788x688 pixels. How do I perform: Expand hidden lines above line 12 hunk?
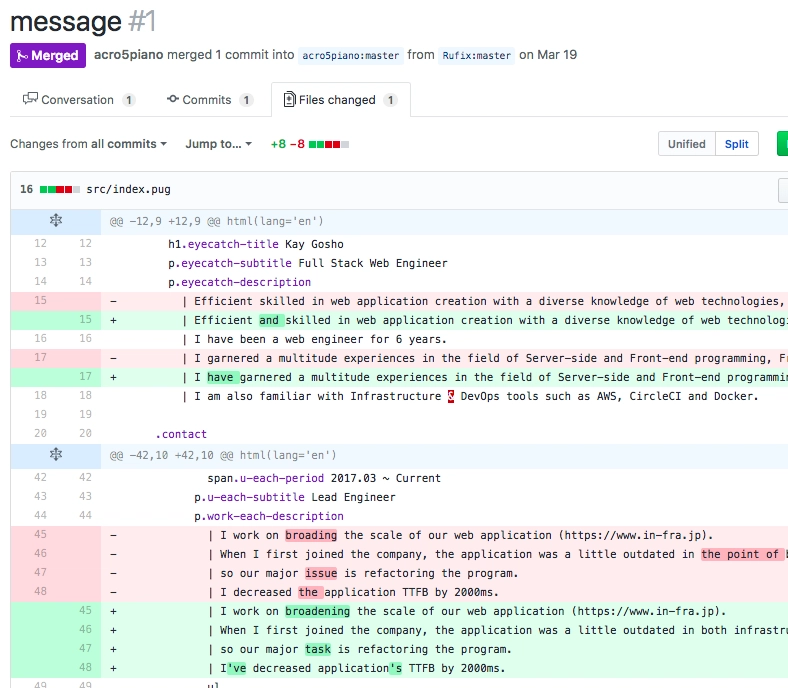click(56, 221)
